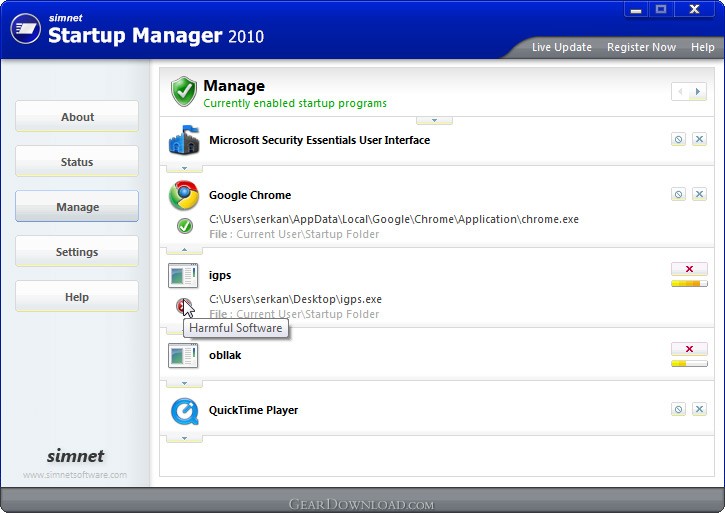Click the obllak program icon
This screenshot has width=725, height=513.
pos(183,355)
